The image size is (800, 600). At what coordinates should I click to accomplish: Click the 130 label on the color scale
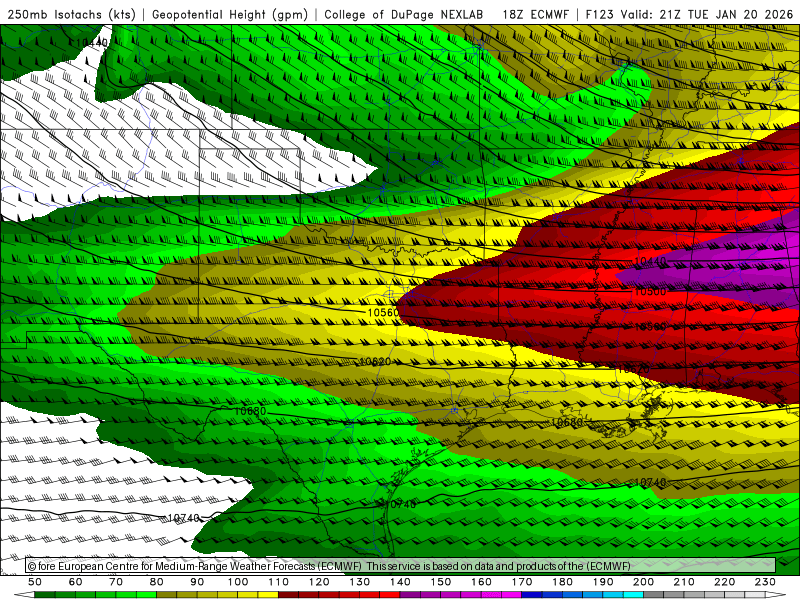point(360,582)
